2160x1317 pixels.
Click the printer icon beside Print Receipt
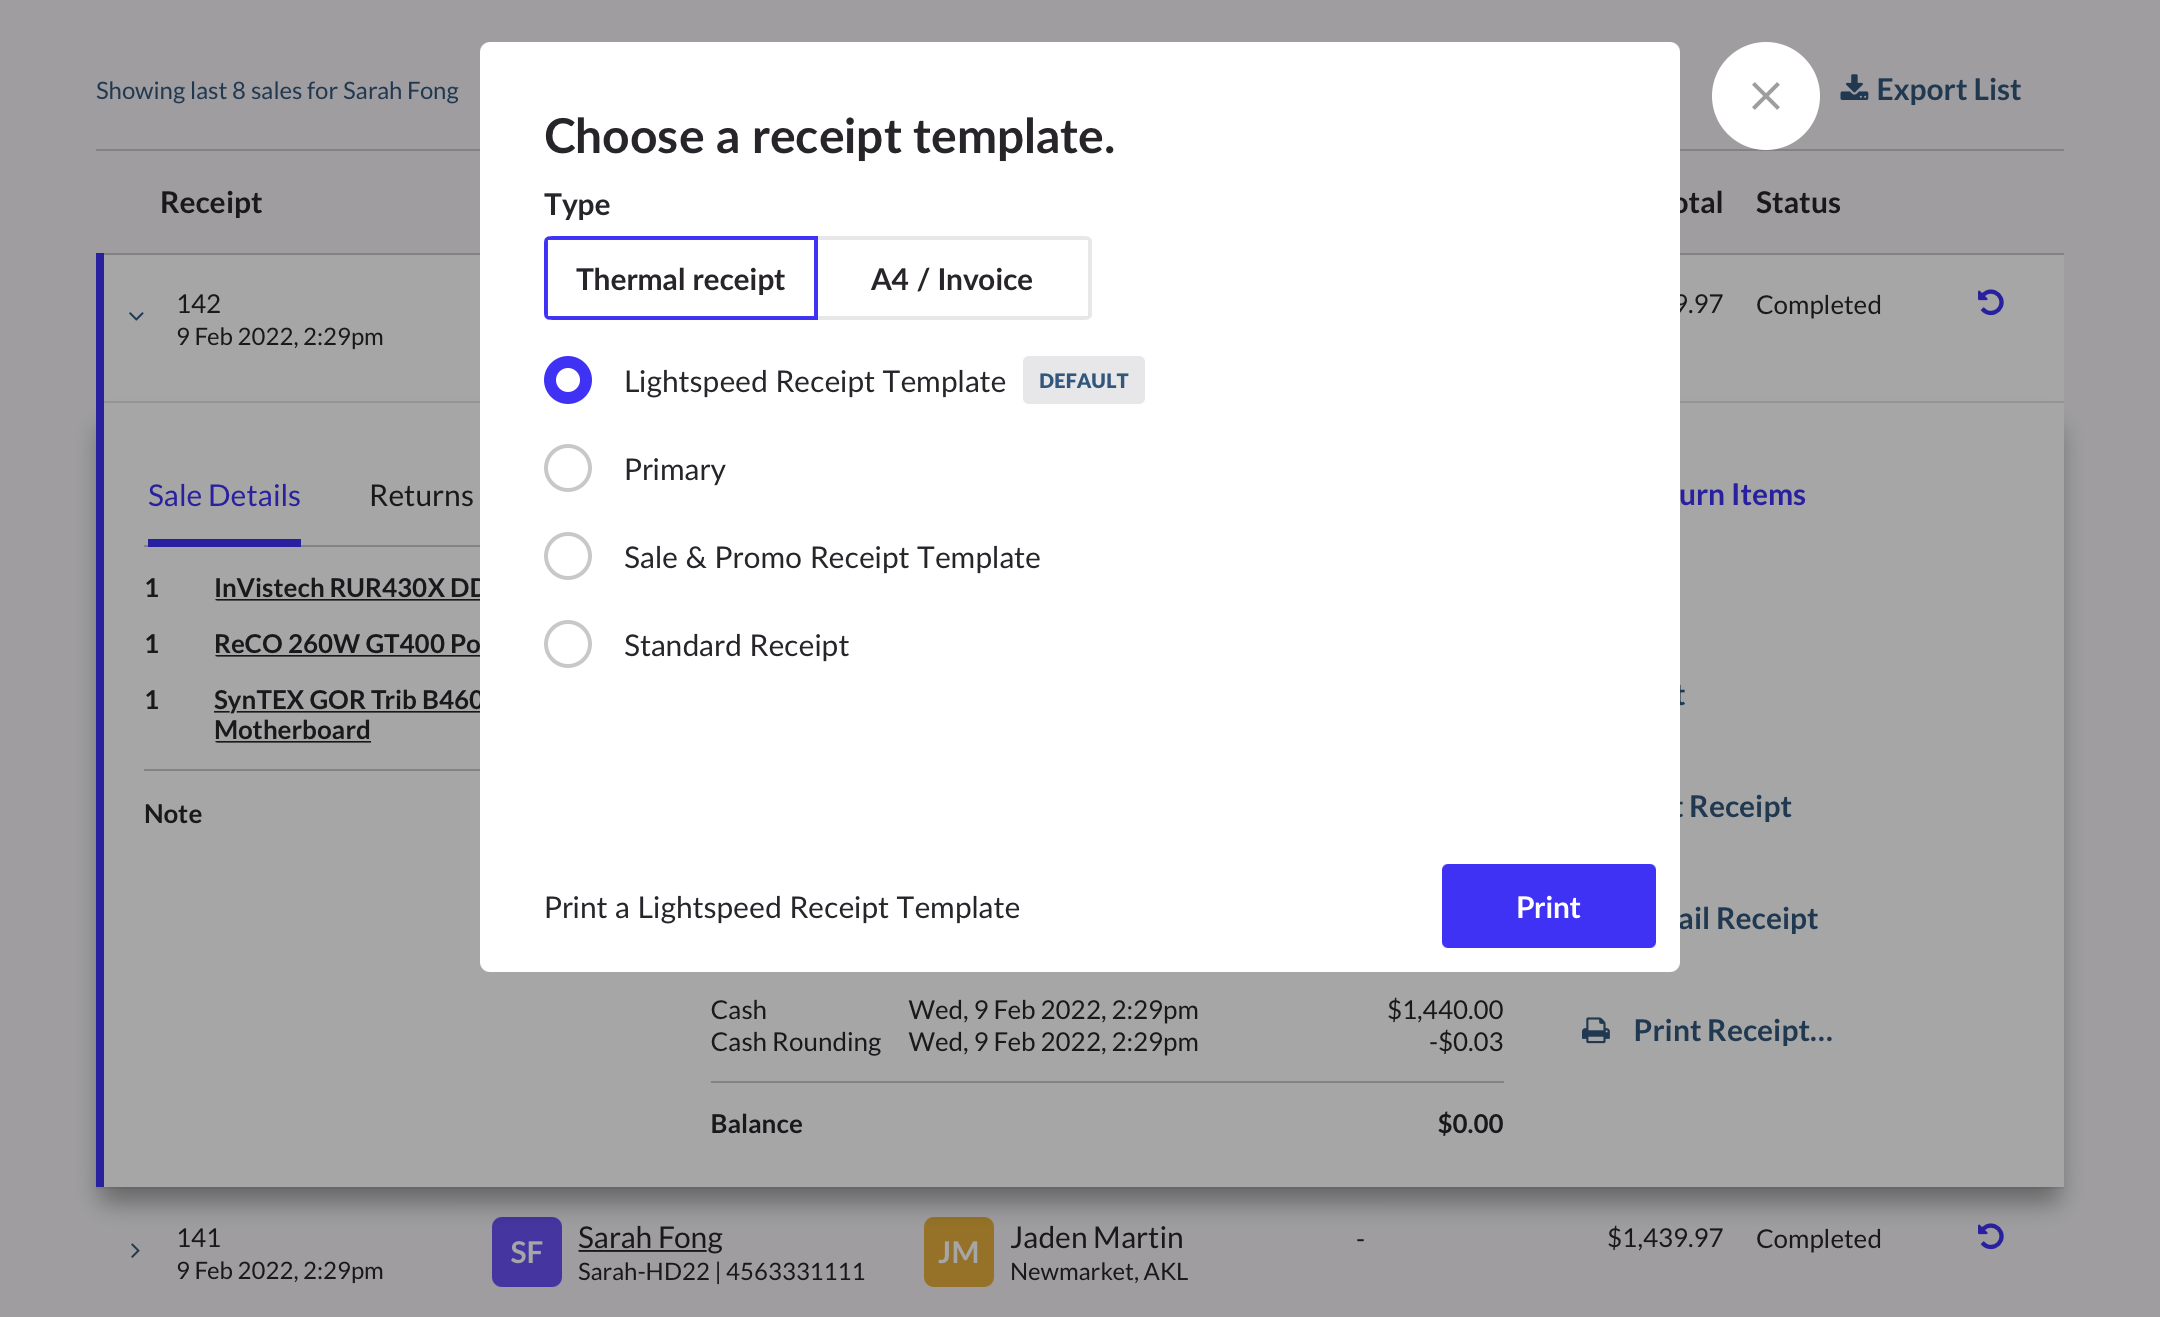click(1596, 1031)
